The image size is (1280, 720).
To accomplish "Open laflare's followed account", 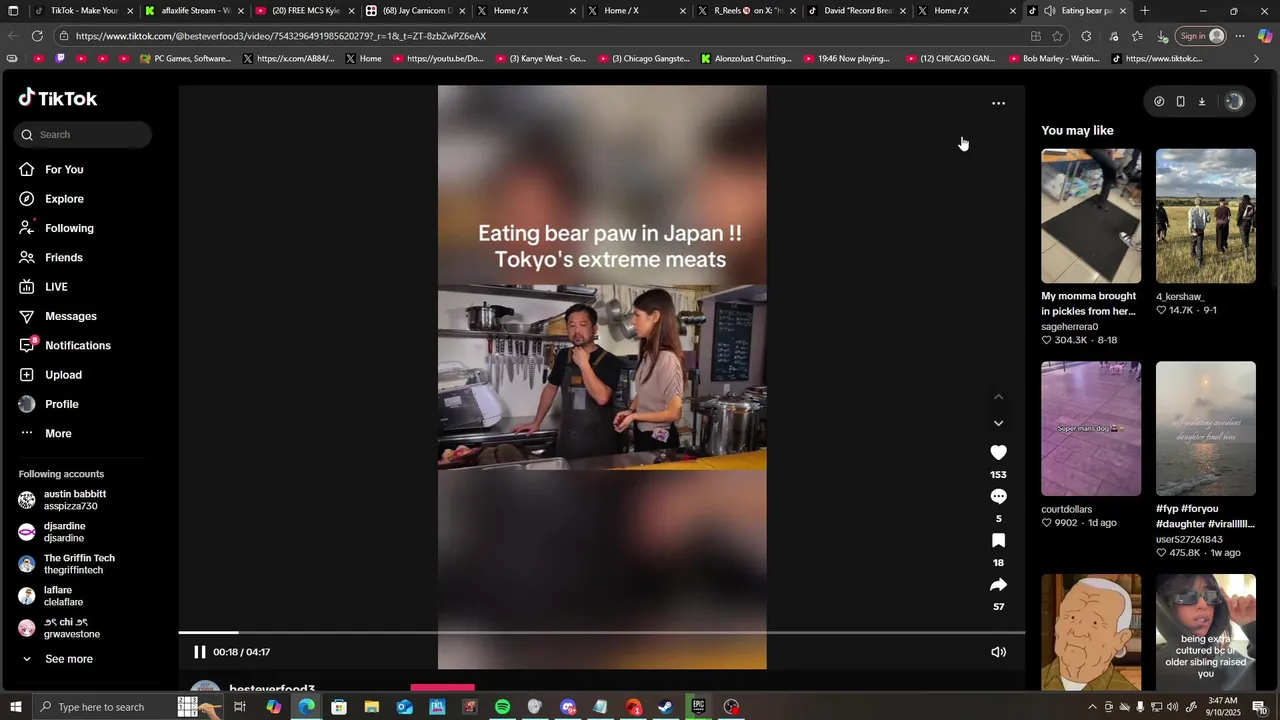I will (x=63, y=596).
